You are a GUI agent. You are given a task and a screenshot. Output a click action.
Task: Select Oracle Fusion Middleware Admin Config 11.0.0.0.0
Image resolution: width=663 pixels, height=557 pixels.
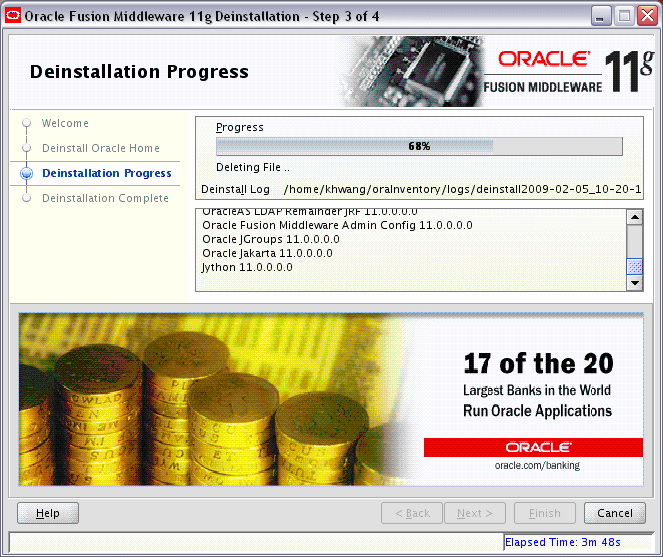point(337,225)
